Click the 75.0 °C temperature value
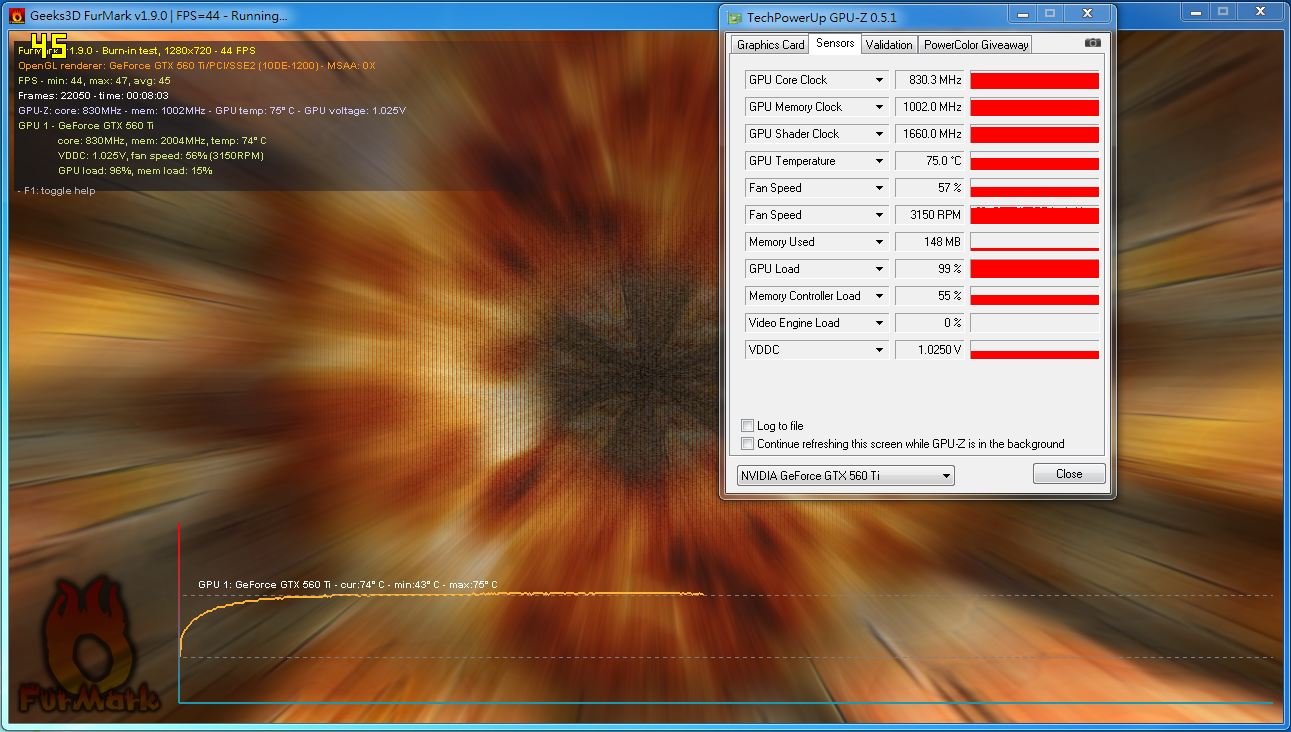The image size is (1291, 732). point(930,161)
